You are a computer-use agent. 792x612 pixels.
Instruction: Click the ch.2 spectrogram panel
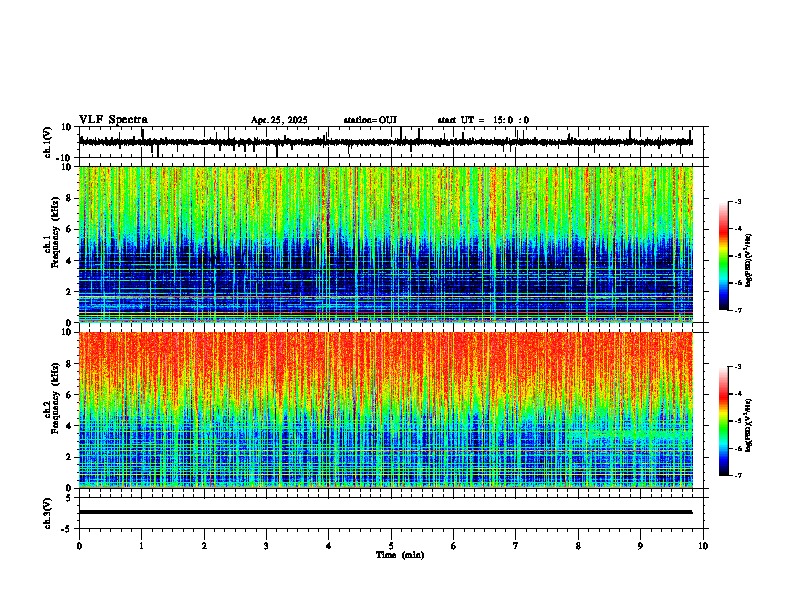(386, 410)
